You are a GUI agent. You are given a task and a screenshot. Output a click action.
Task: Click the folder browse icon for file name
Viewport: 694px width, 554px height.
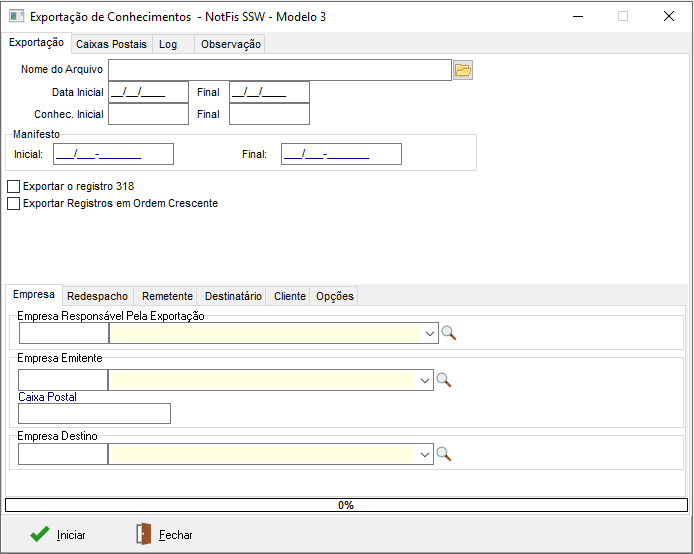click(462, 70)
